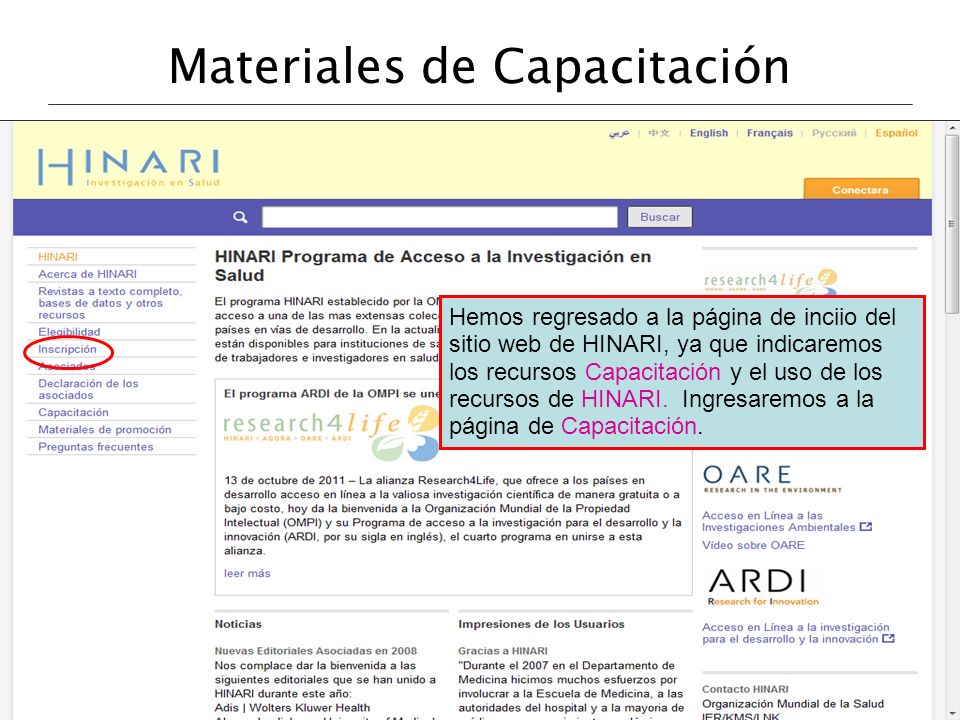Click the Gracias a HINARI heading
The height and width of the screenshot is (720, 960).
point(503,651)
